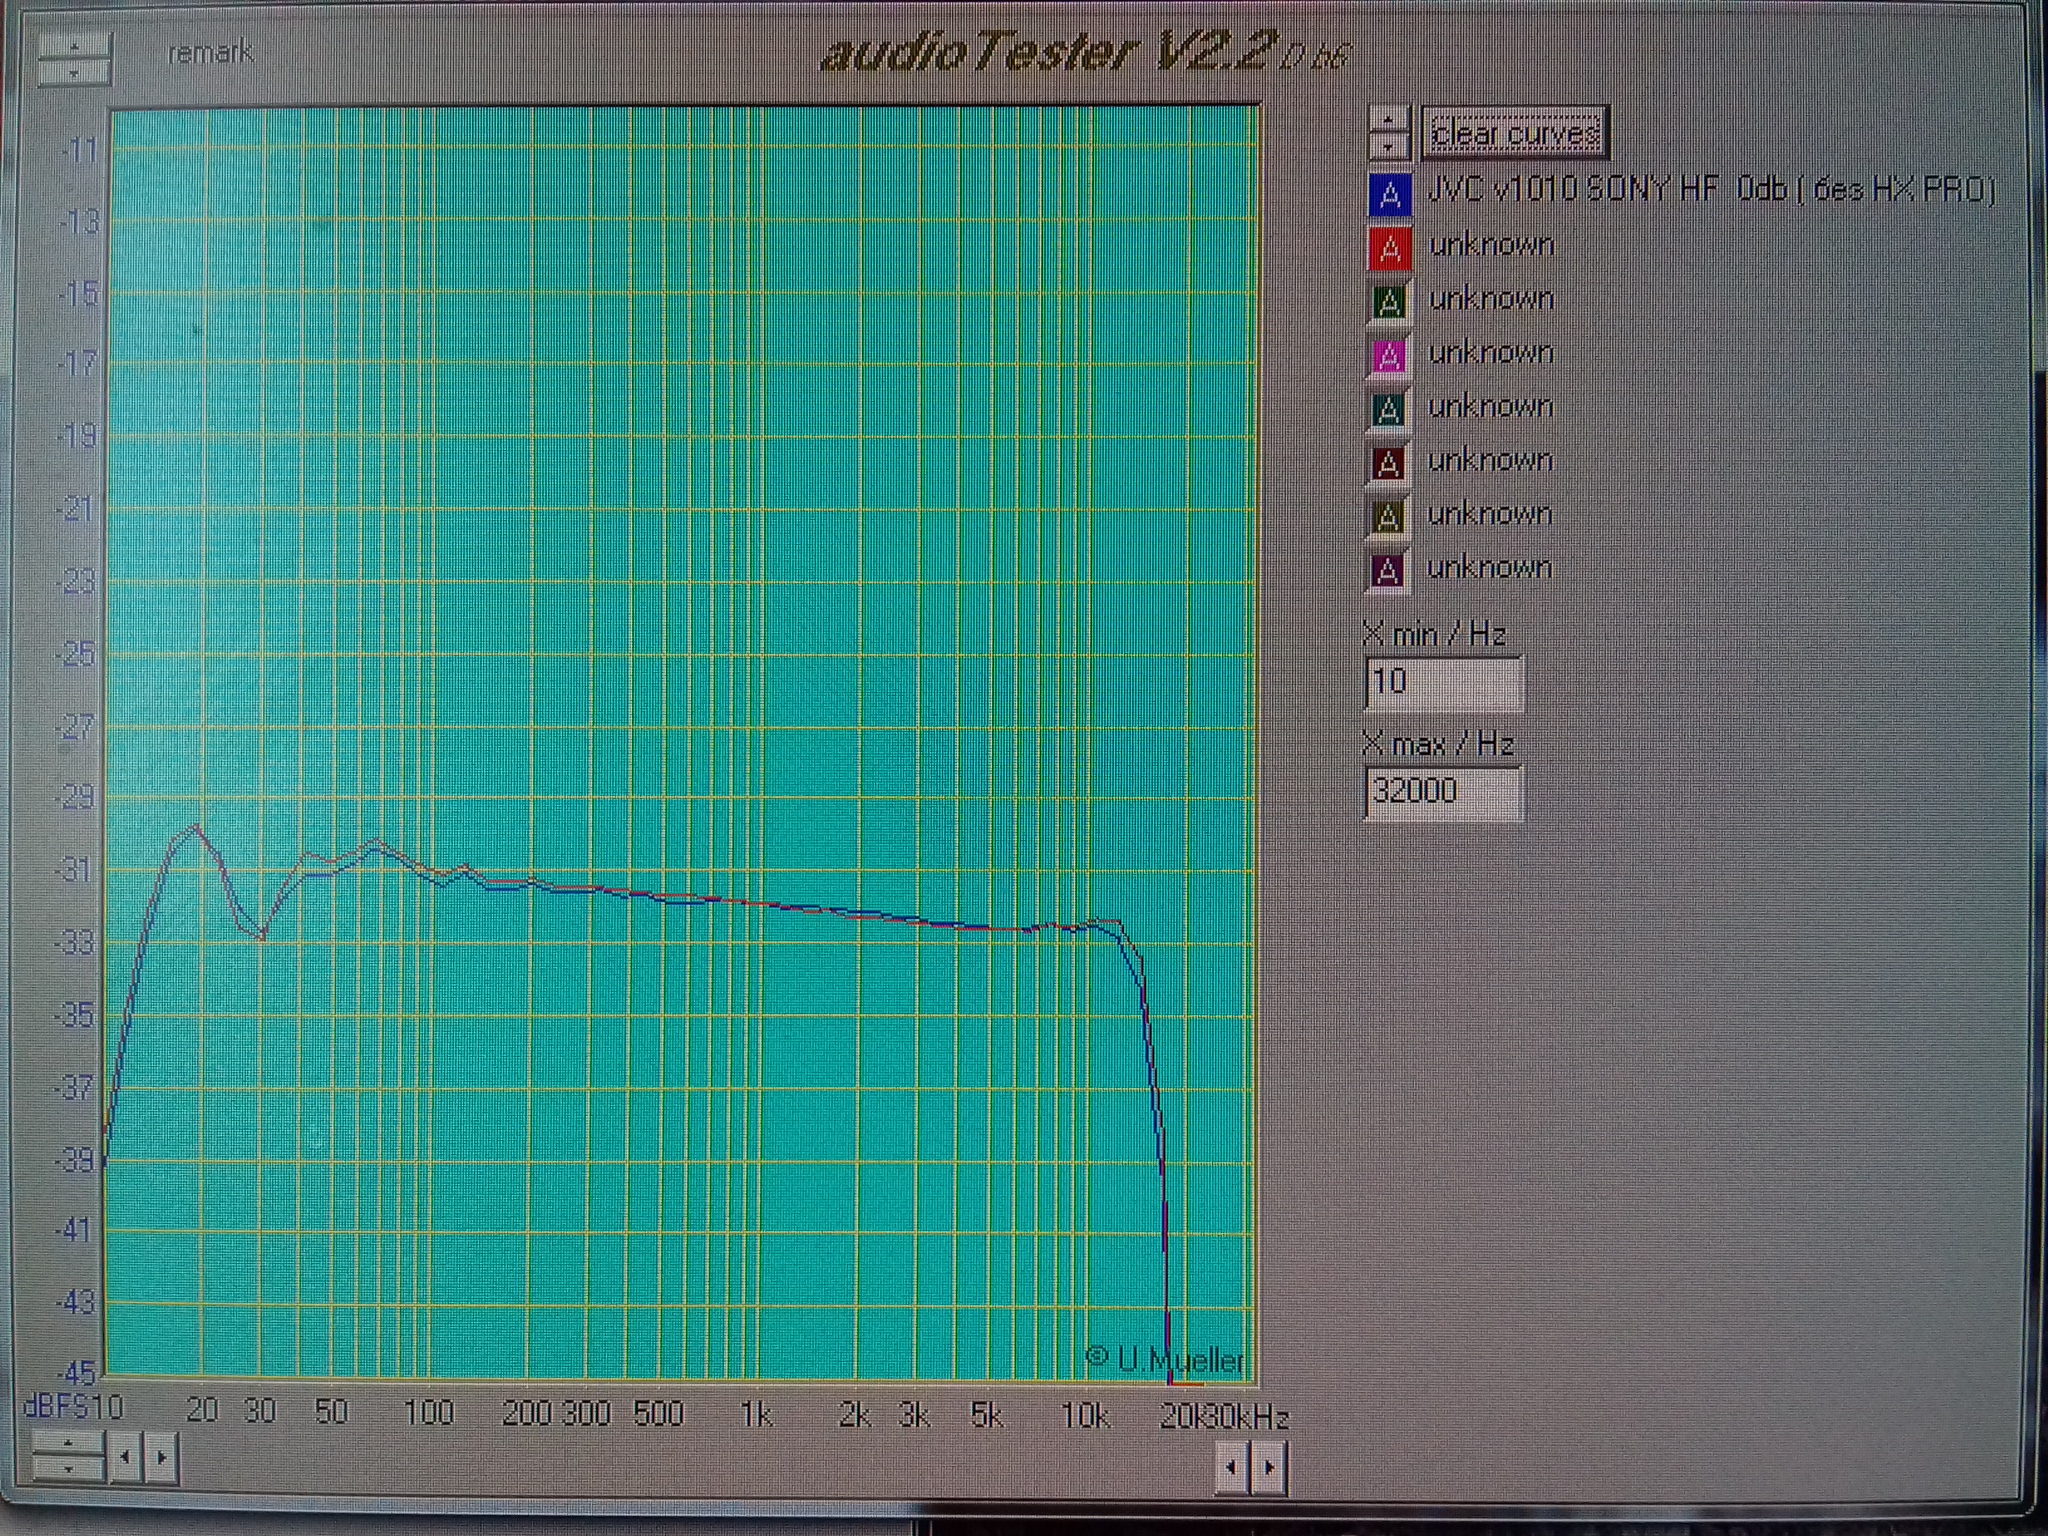Click the red 'A' curve icon
The image size is (2048, 1536).
pyautogui.click(x=1389, y=249)
